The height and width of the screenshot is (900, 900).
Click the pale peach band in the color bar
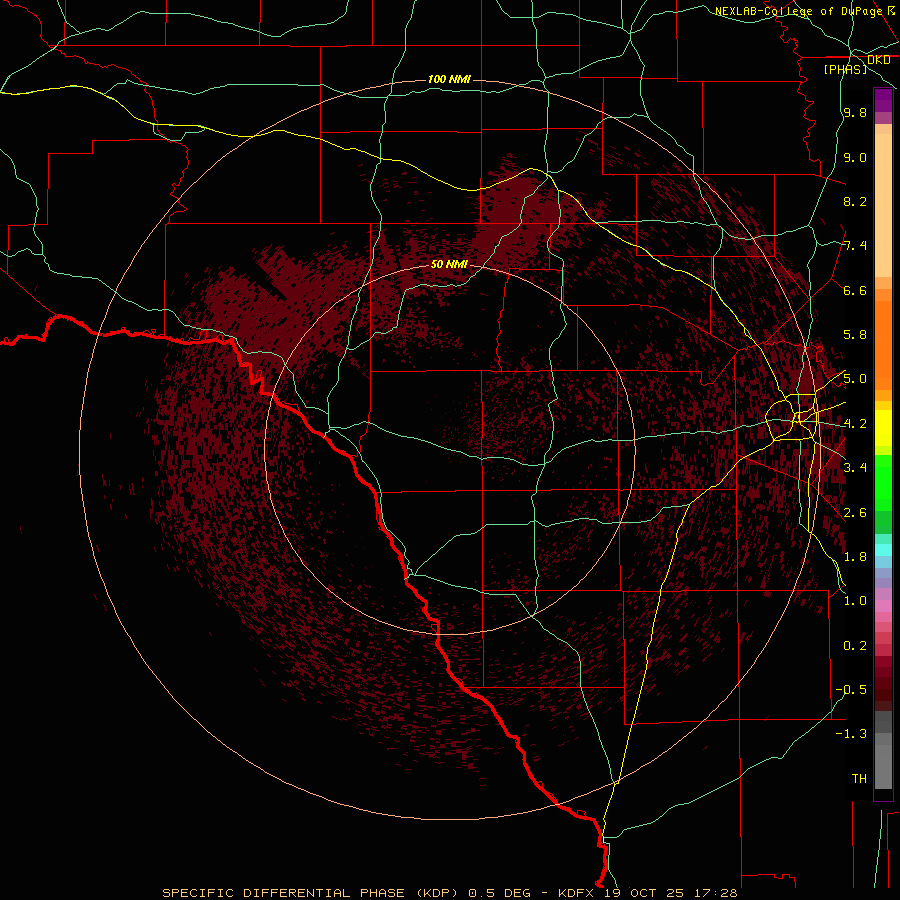tap(883, 207)
